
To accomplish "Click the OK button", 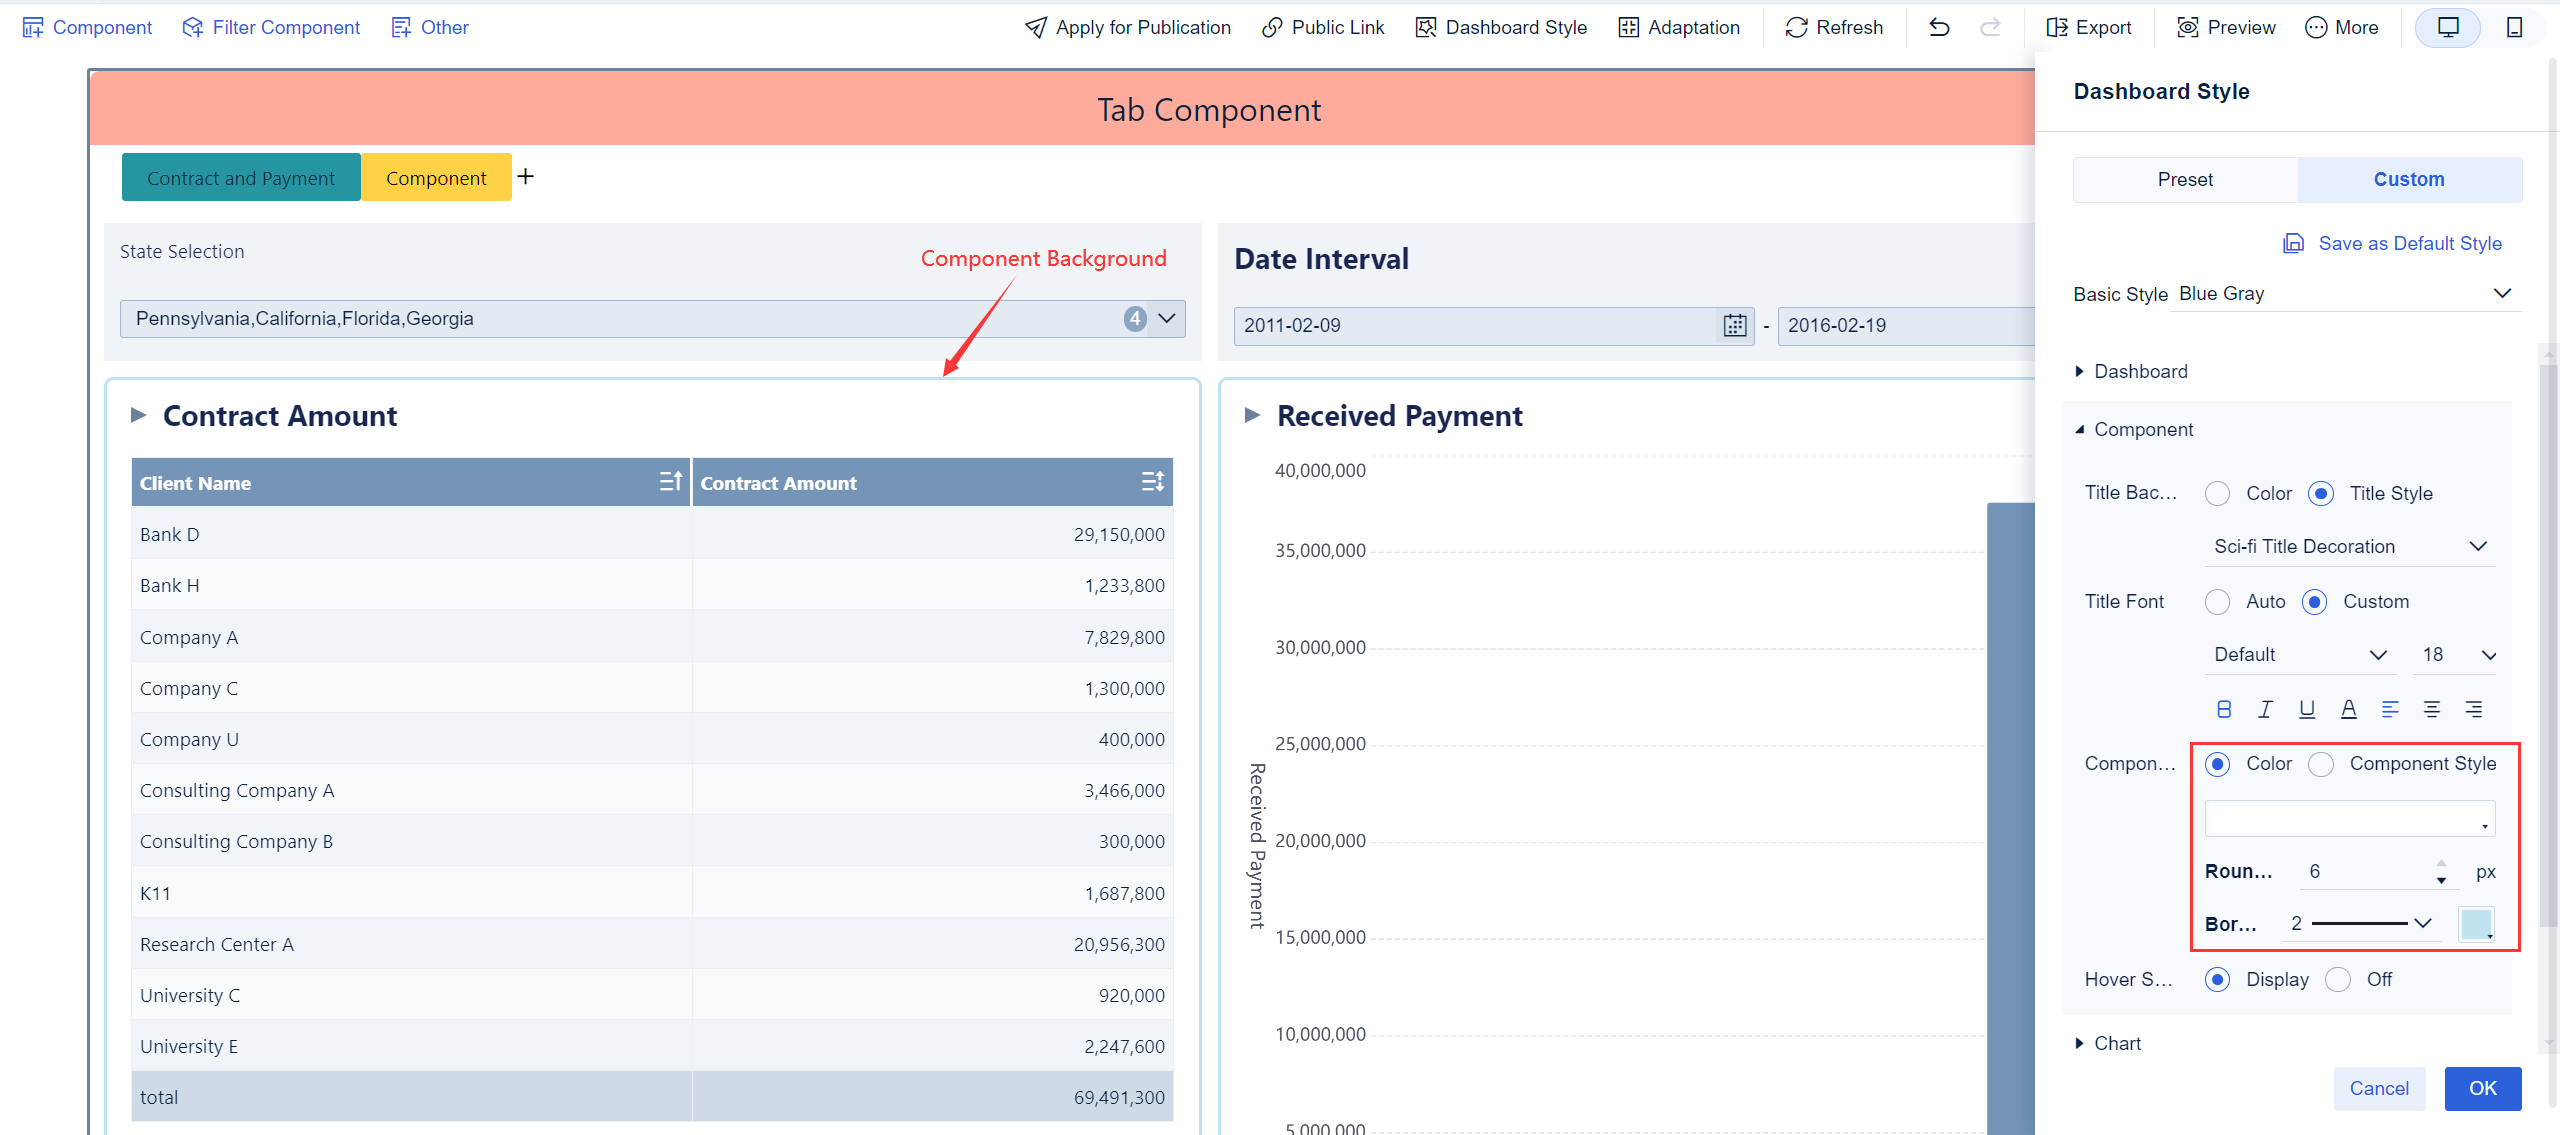I will coord(2483,1088).
